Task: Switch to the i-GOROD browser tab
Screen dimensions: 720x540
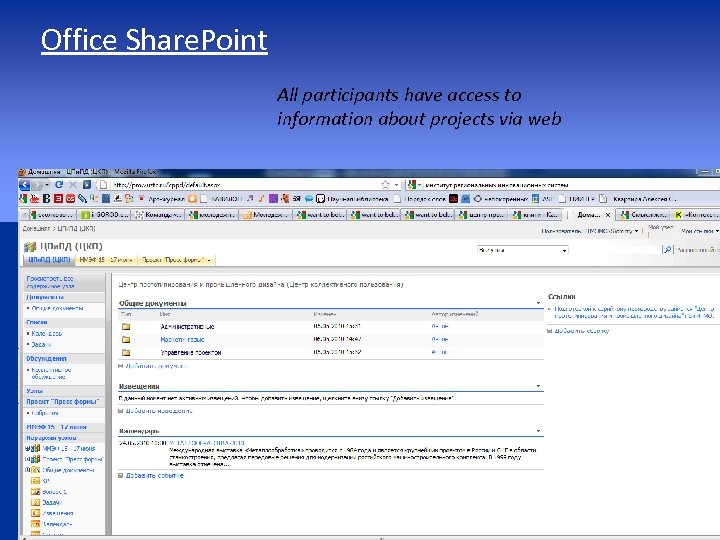Action: coord(105,214)
